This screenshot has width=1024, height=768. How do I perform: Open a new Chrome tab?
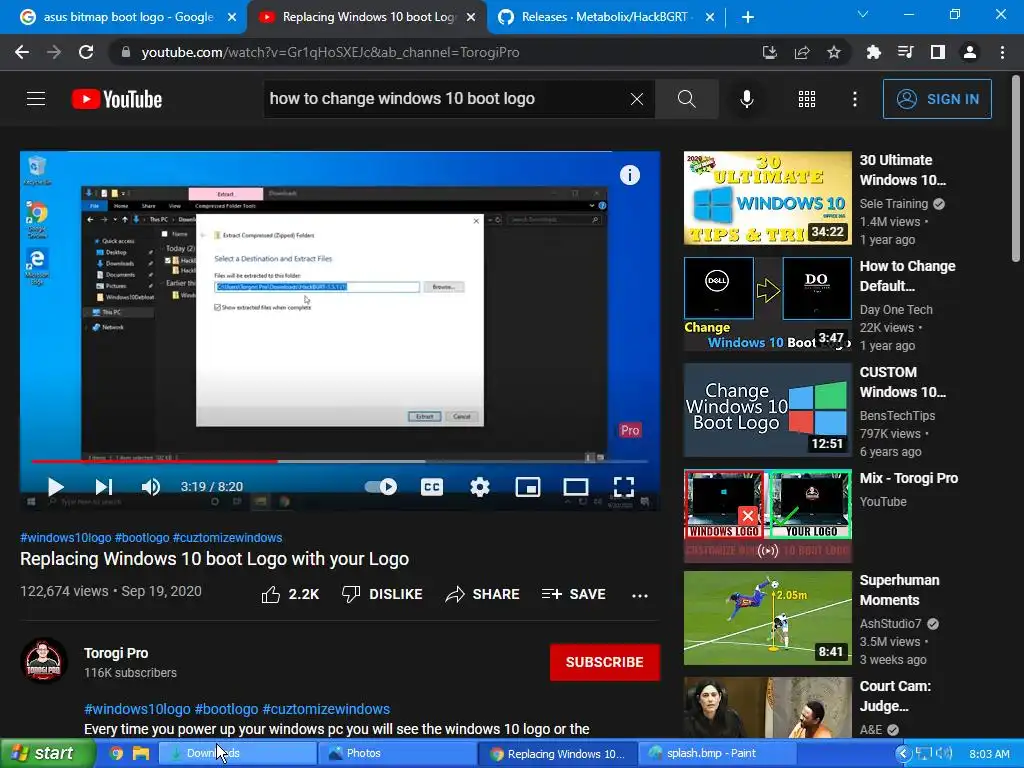tap(748, 17)
